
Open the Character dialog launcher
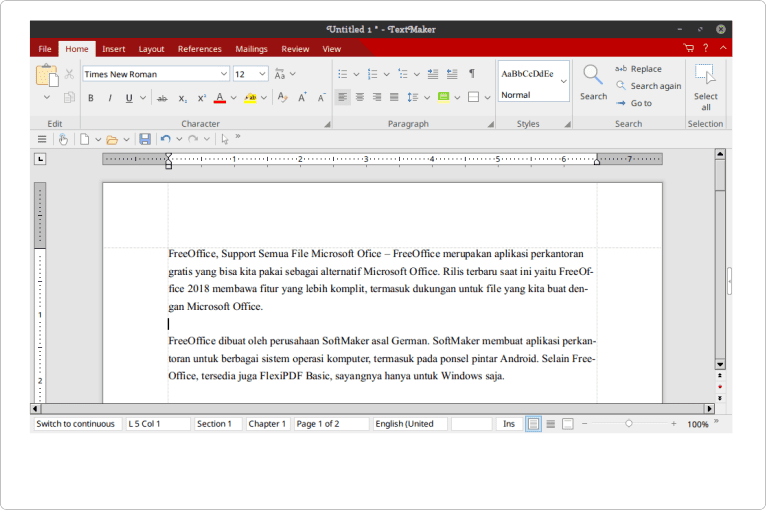pos(327,124)
